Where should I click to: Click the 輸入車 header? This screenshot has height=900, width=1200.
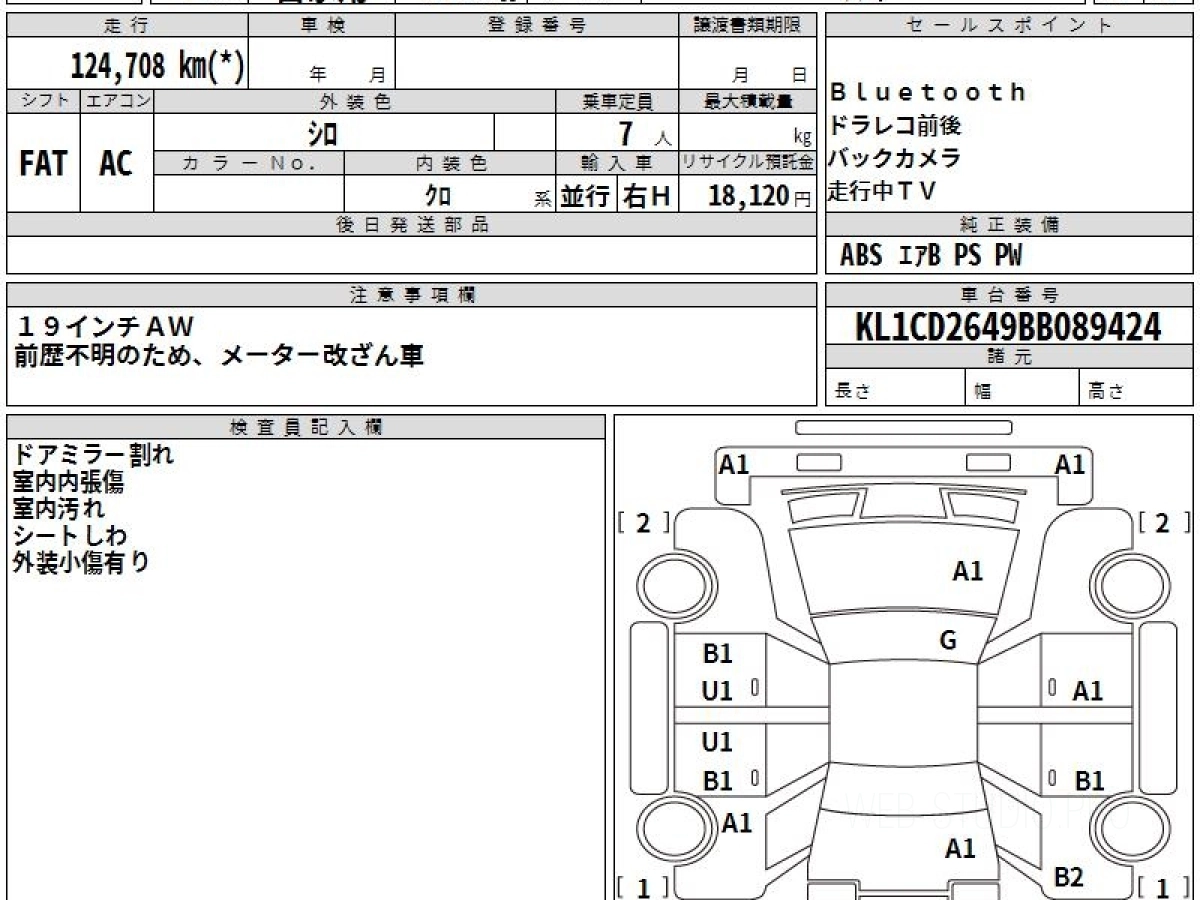click(617, 163)
